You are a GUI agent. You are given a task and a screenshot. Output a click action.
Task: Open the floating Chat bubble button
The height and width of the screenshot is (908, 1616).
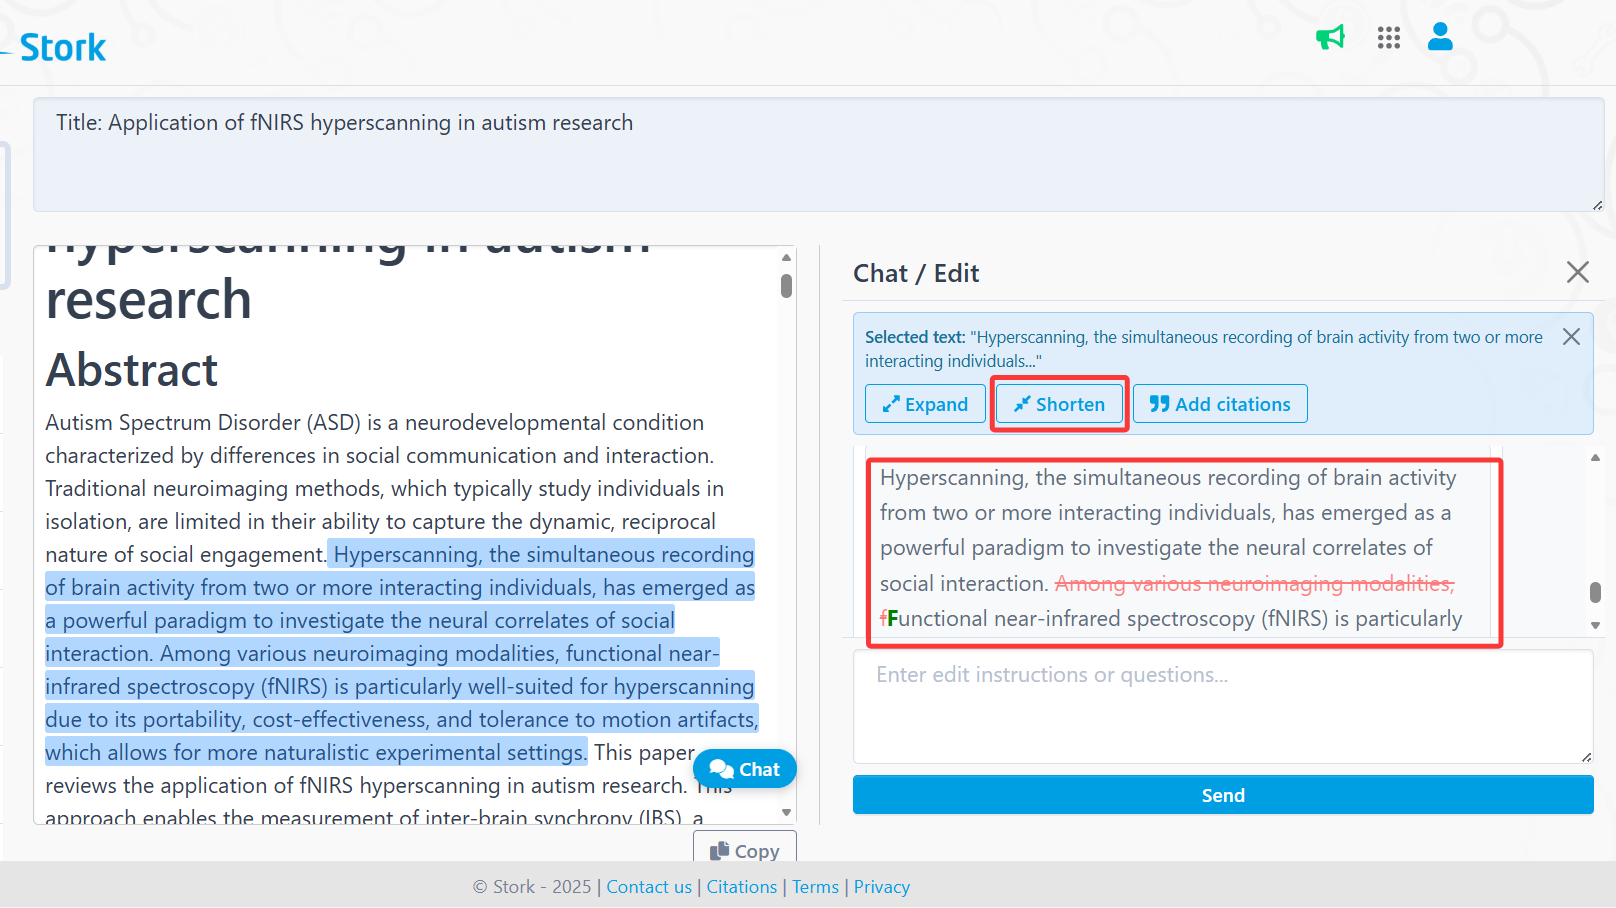[745, 769]
